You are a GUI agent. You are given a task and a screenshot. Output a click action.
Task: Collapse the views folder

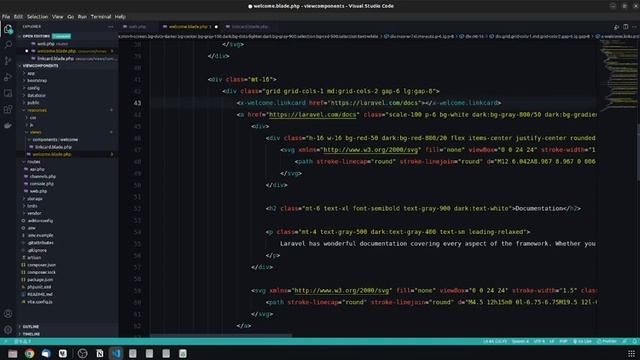[x=36, y=132]
